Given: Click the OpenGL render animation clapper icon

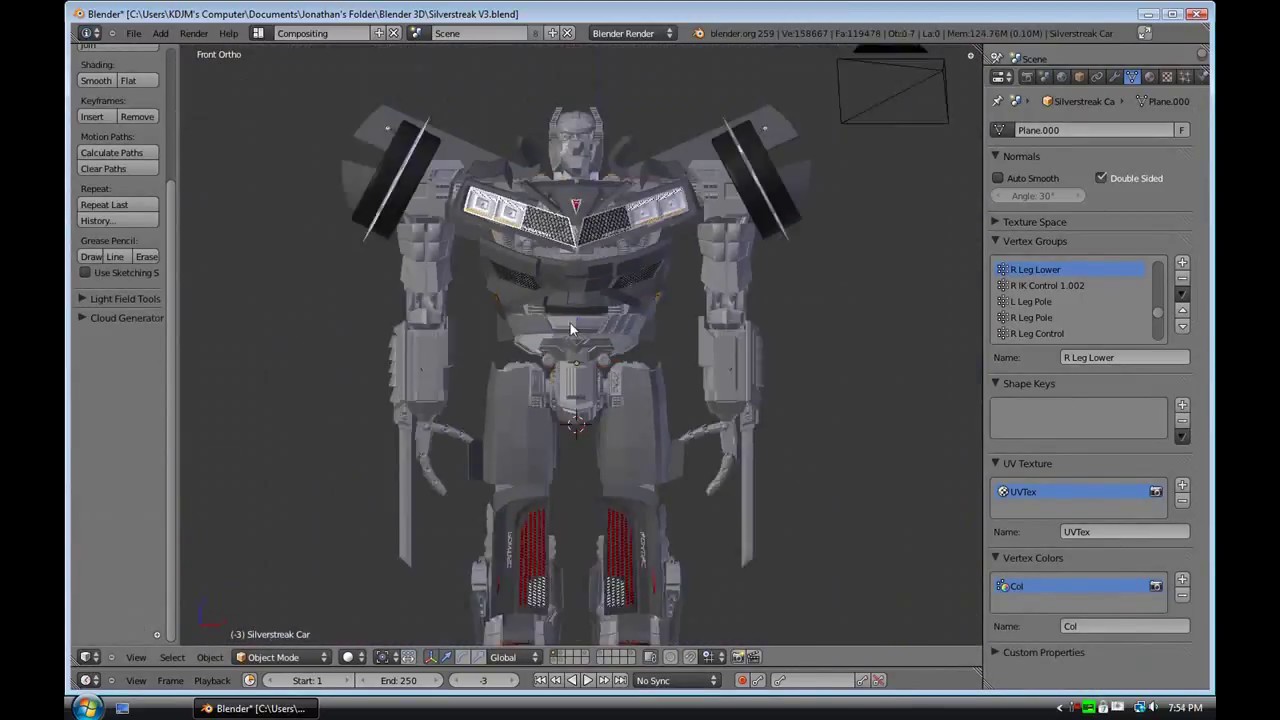Looking at the screenshot, I should tap(754, 657).
